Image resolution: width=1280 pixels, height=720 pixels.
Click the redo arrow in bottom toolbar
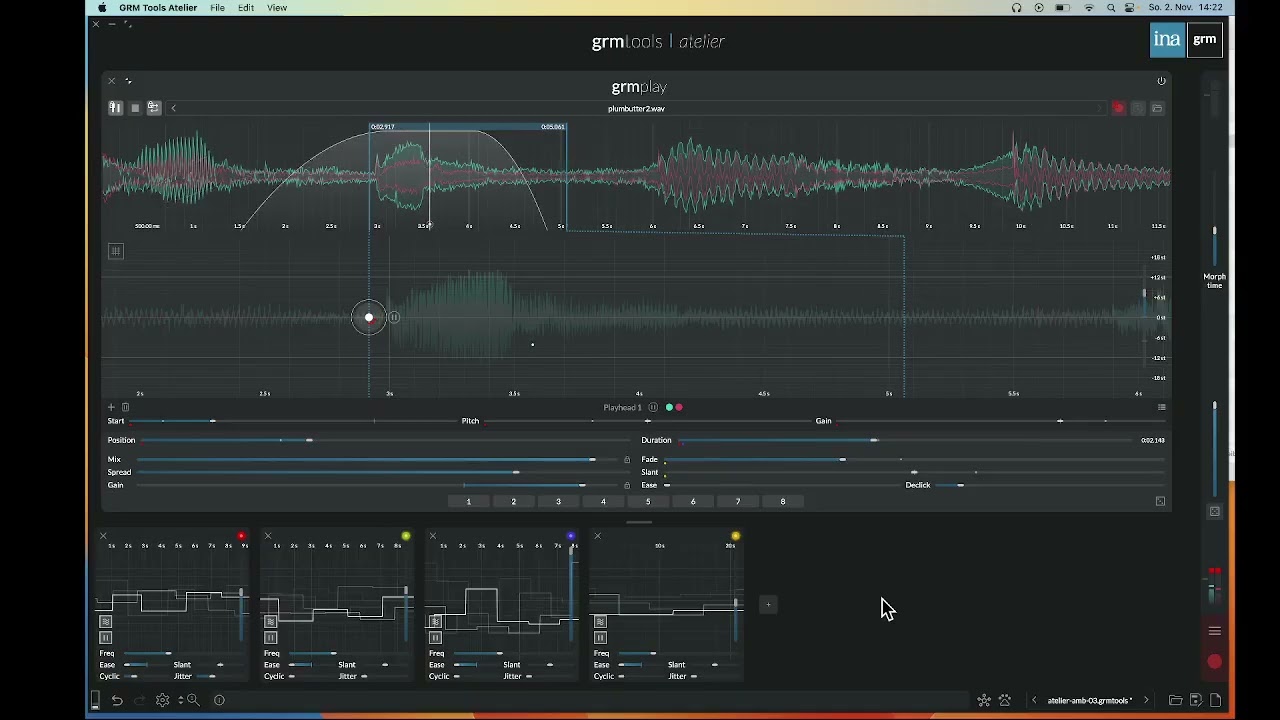click(x=140, y=700)
